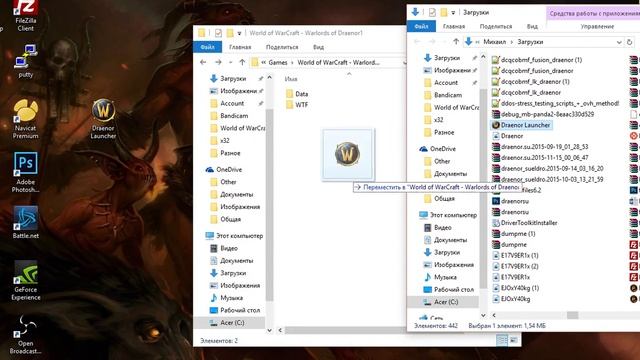The height and width of the screenshot is (360, 640).
Task: Open Вид tab in World of WarCraft window
Action: pos(318,47)
